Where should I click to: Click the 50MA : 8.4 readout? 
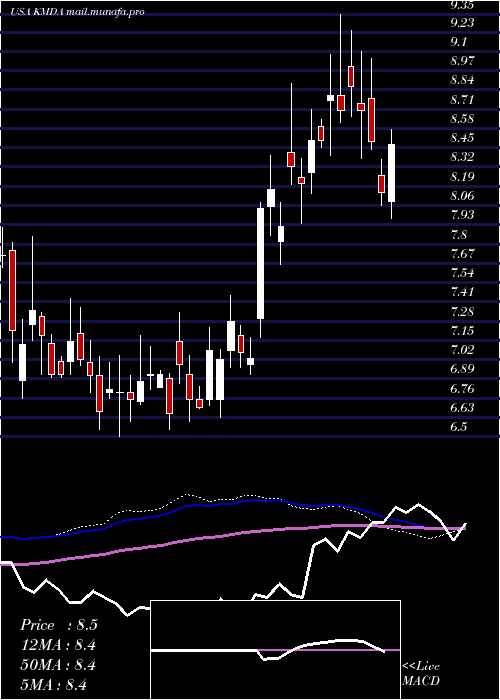(58, 665)
